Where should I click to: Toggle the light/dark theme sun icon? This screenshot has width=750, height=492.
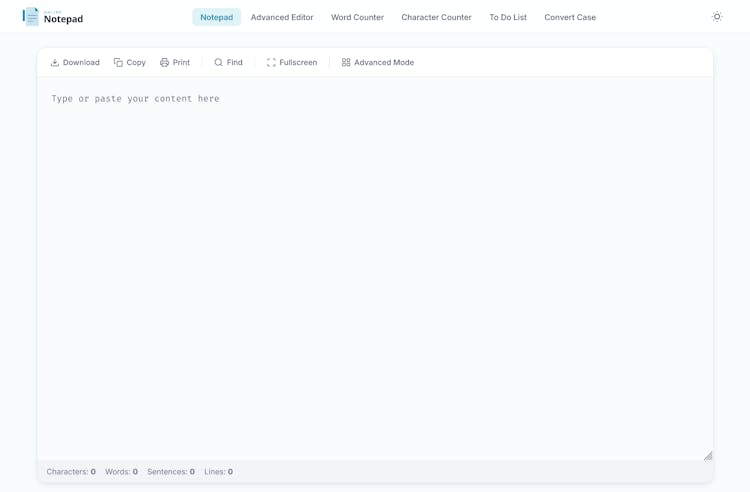[717, 17]
